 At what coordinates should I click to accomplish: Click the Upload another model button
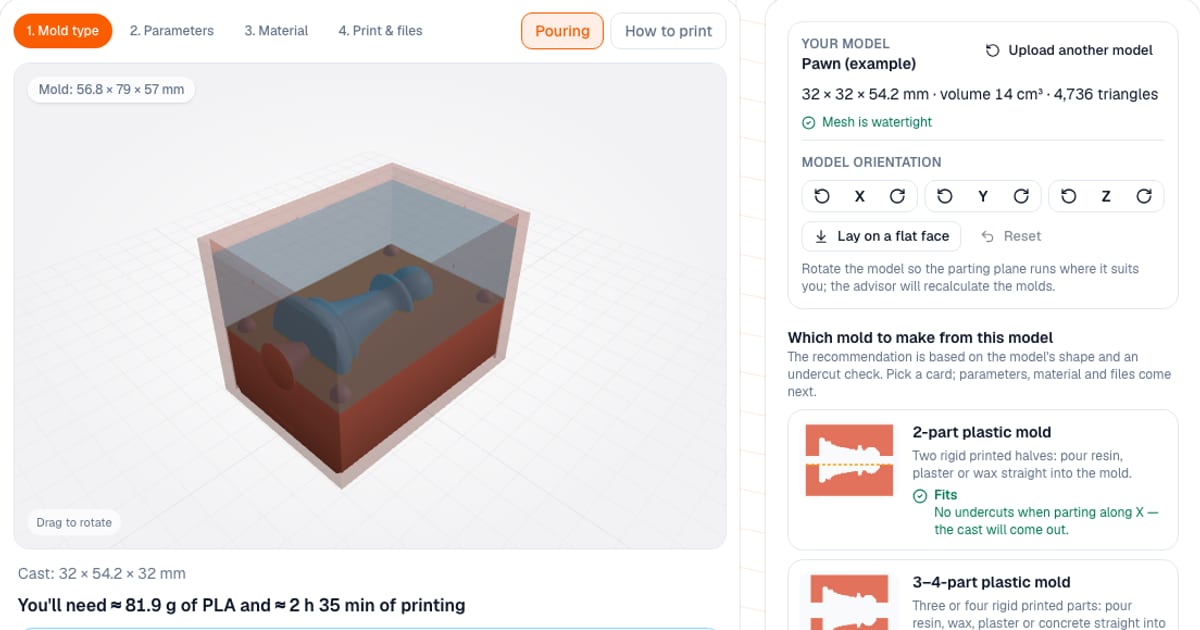pyautogui.click(x=1069, y=50)
